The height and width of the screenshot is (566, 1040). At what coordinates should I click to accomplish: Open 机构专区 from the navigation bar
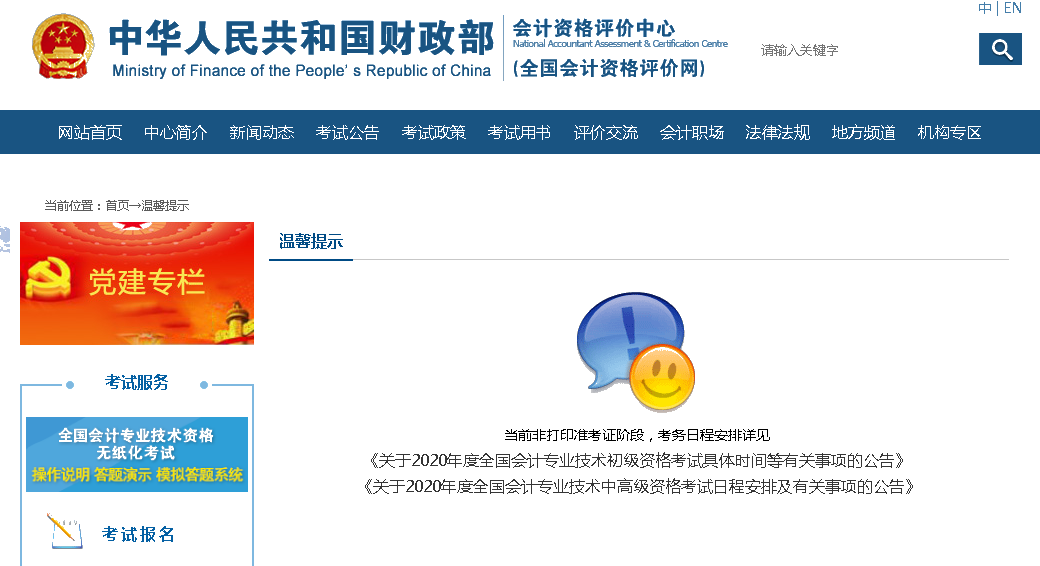click(950, 132)
